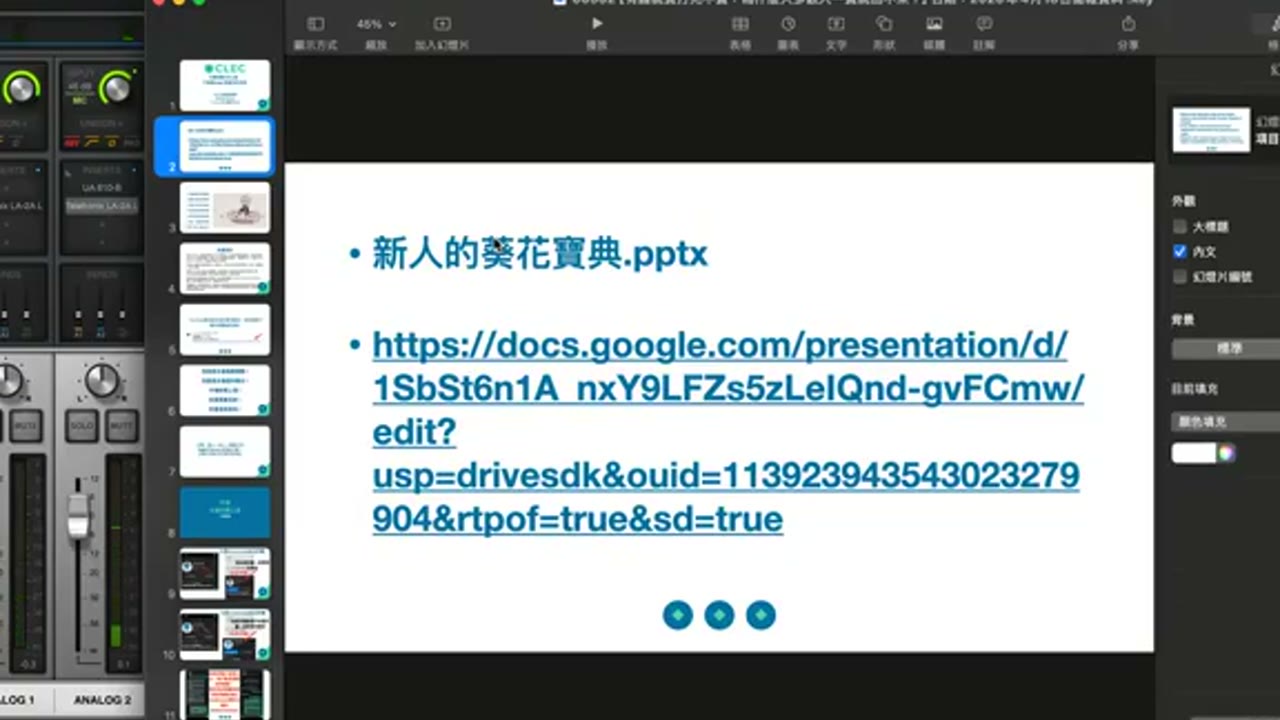Click the Play slideshow icon in toolbar
This screenshot has height=720, width=1280.
coord(597,24)
